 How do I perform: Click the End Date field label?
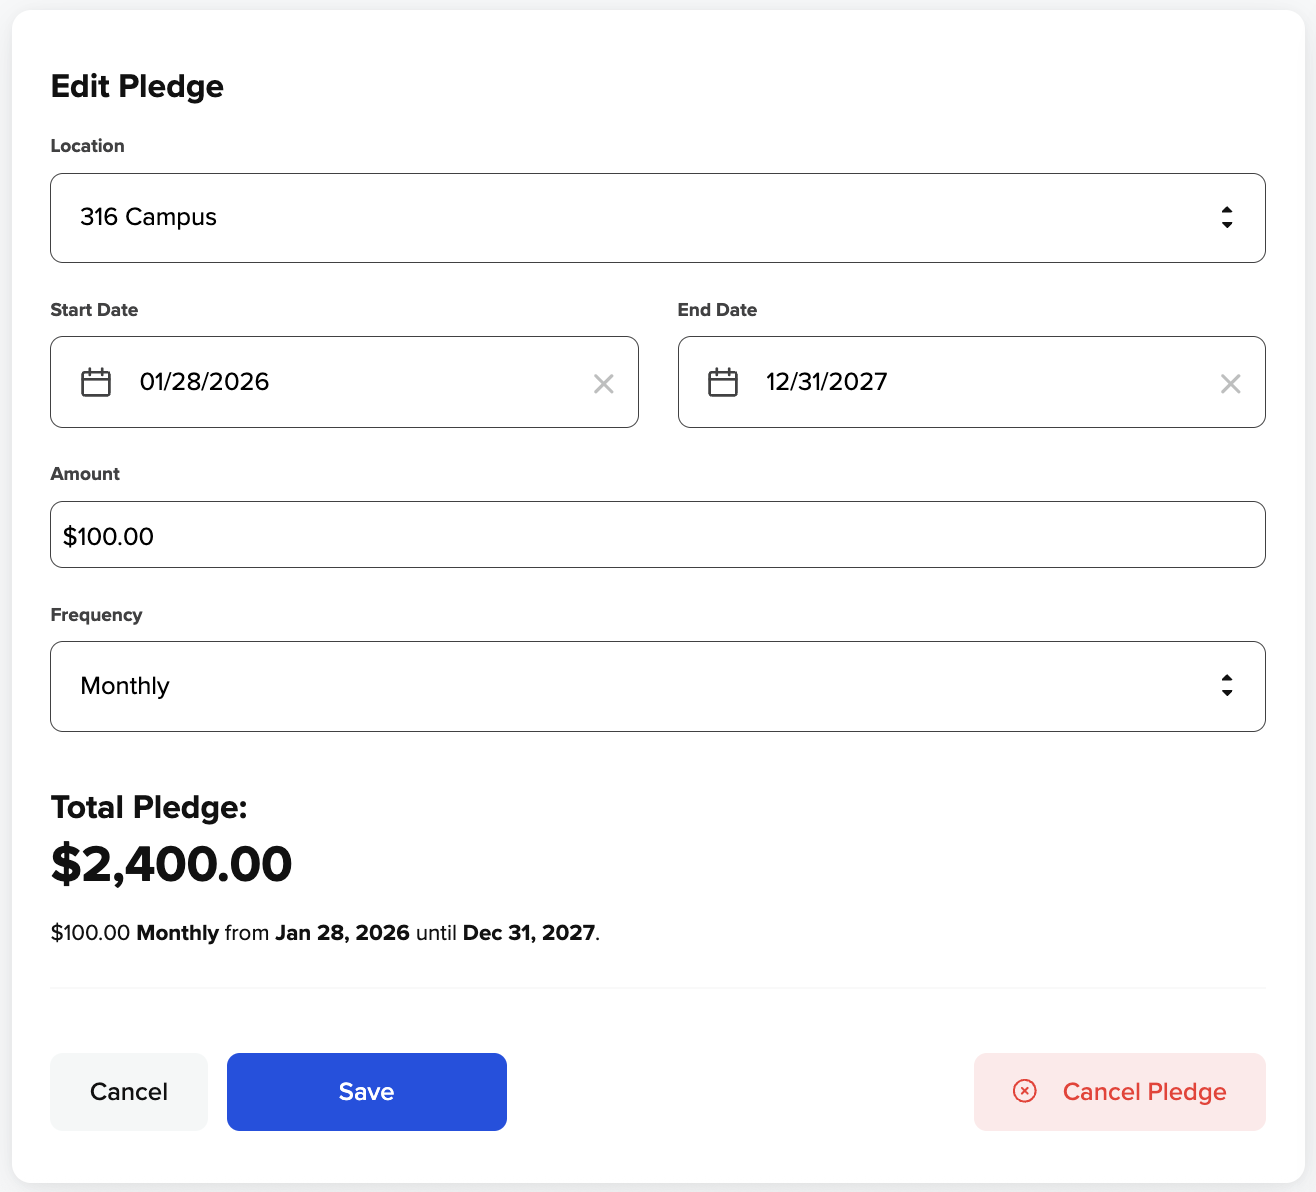coord(717,310)
